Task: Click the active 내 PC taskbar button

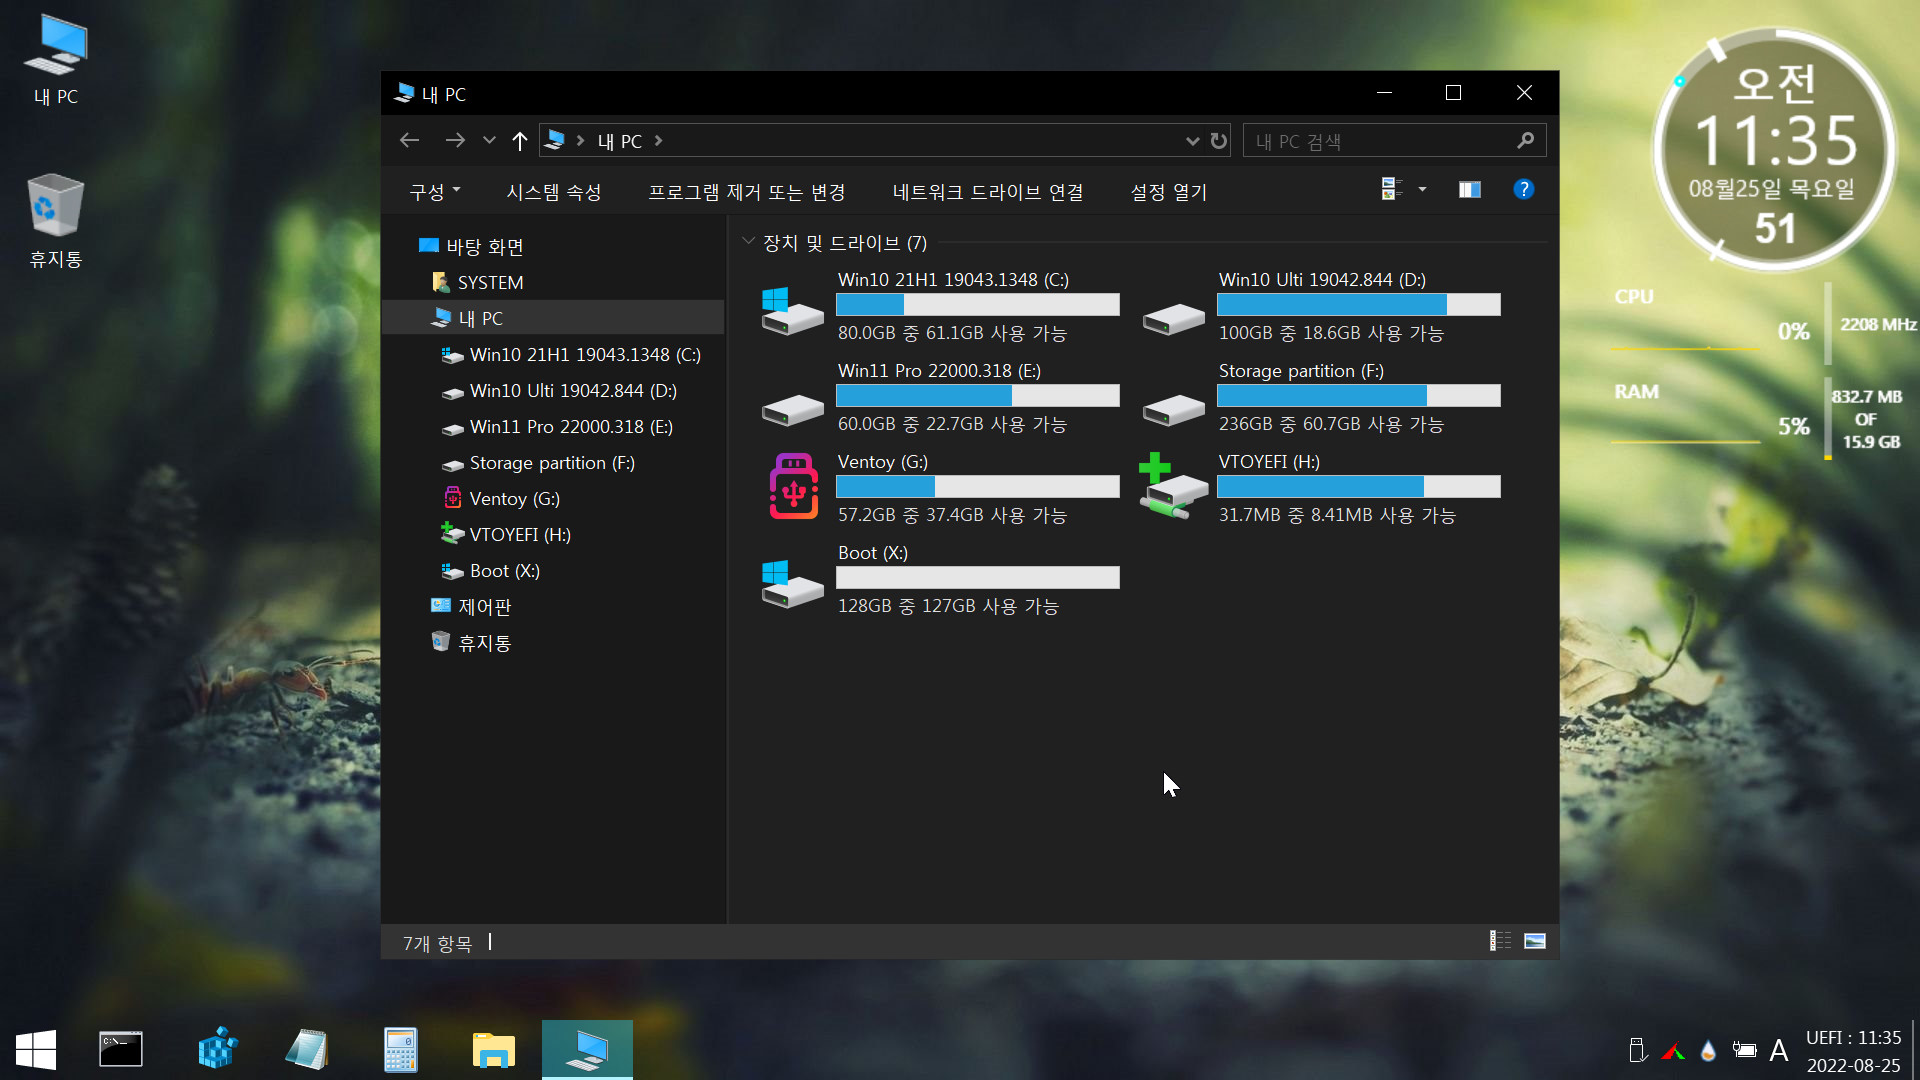Action: click(x=587, y=1050)
